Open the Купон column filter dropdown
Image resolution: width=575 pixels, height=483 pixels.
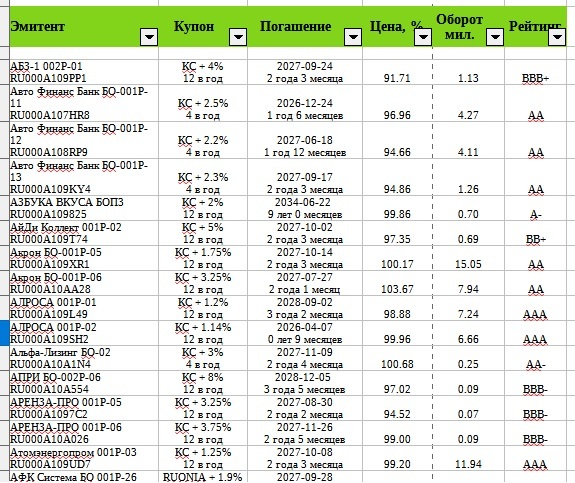point(238,37)
